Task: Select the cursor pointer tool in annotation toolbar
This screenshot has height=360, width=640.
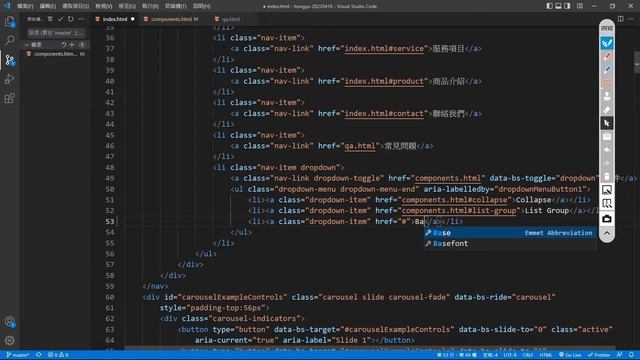Action: pos(607,123)
